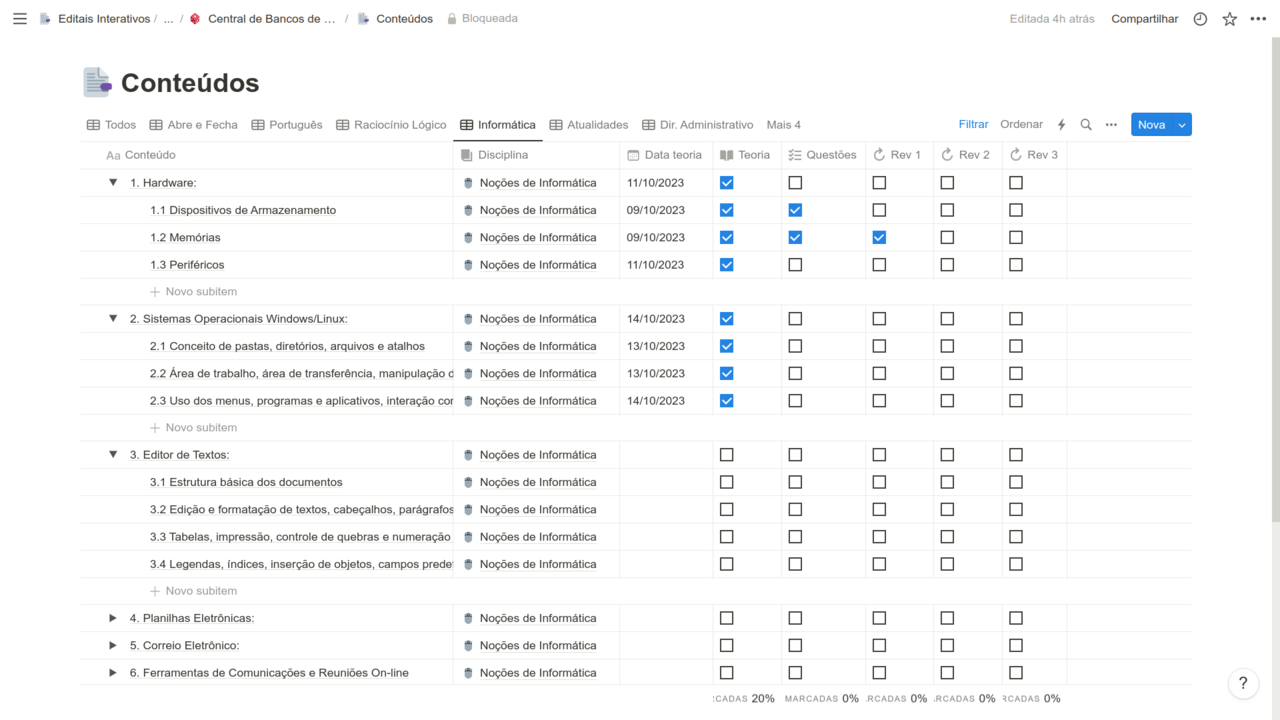Uncheck Questões for 1.1 Dispositivos de Armazenamento
The height and width of the screenshot is (720, 1280).
(795, 210)
